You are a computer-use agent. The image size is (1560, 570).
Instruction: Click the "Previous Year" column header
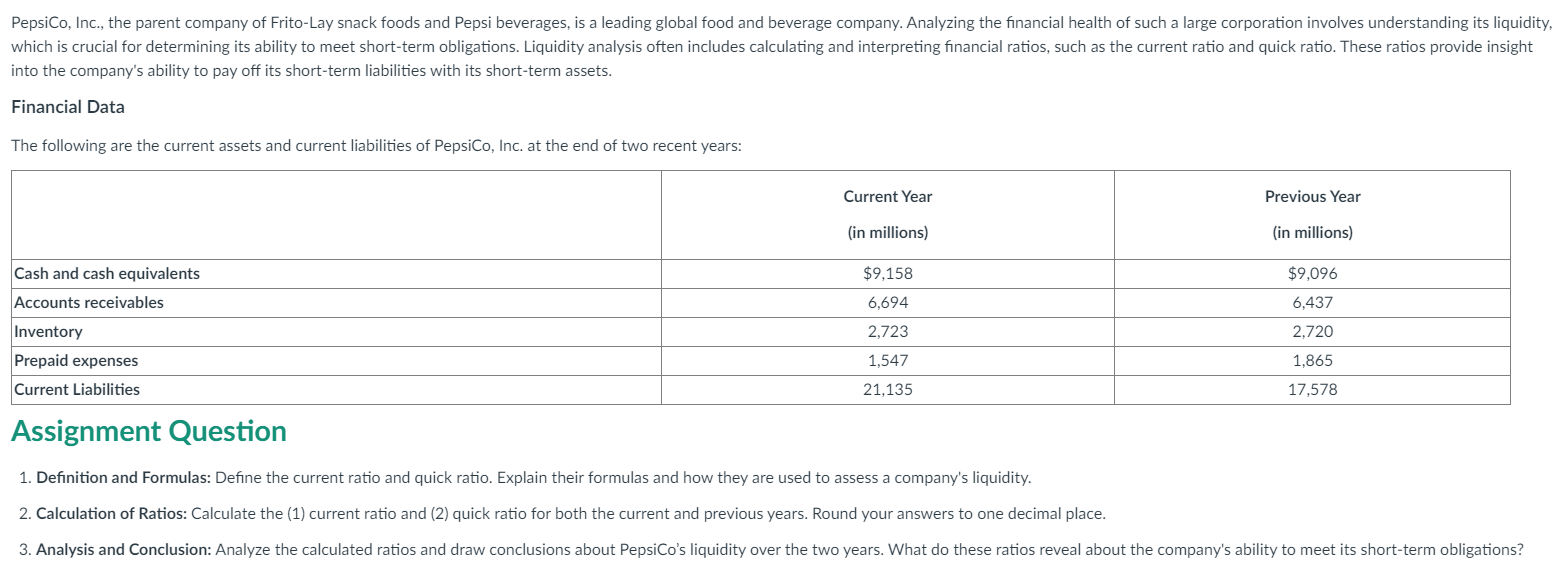coord(1312,197)
